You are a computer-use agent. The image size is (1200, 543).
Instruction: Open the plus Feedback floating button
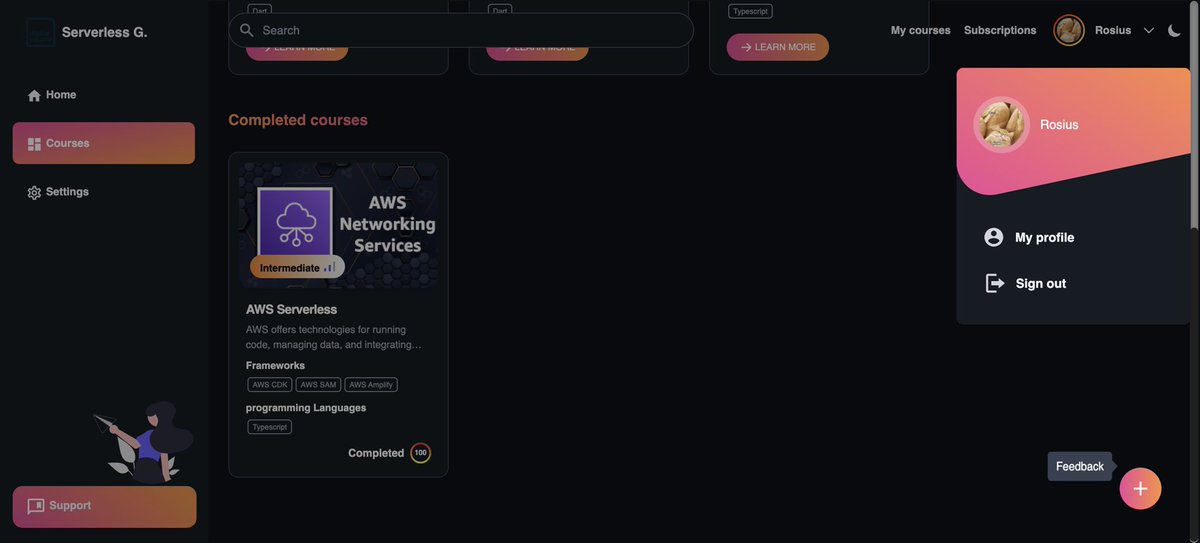1140,489
